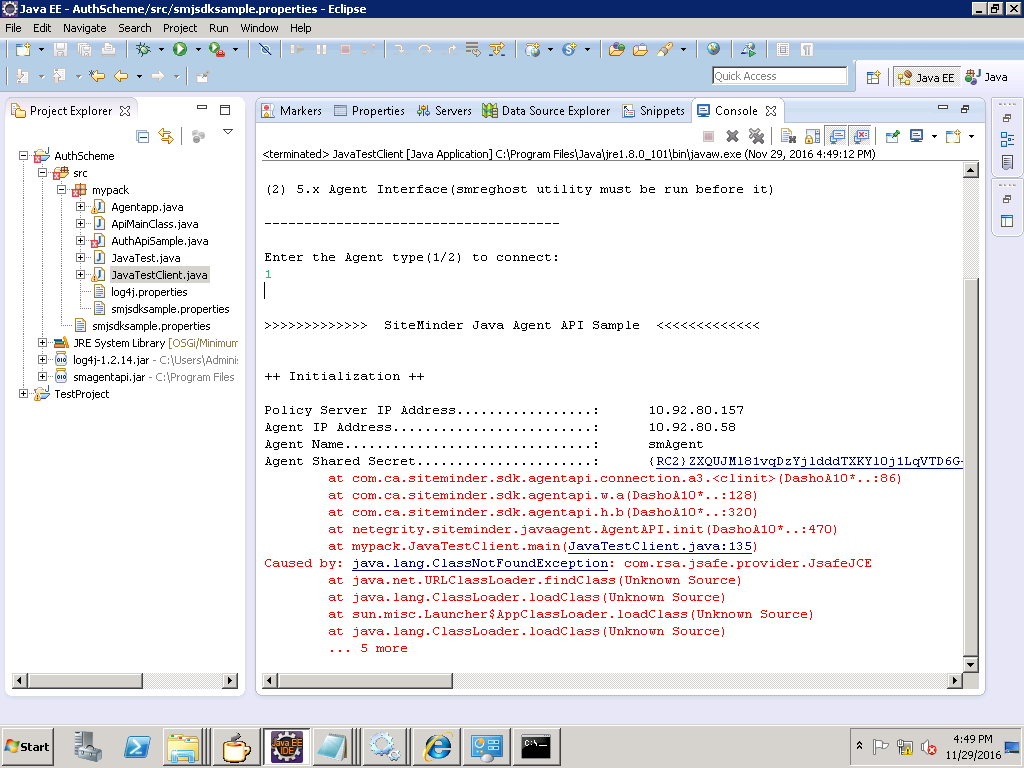Click the Clear Console icon

click(788, 136)
